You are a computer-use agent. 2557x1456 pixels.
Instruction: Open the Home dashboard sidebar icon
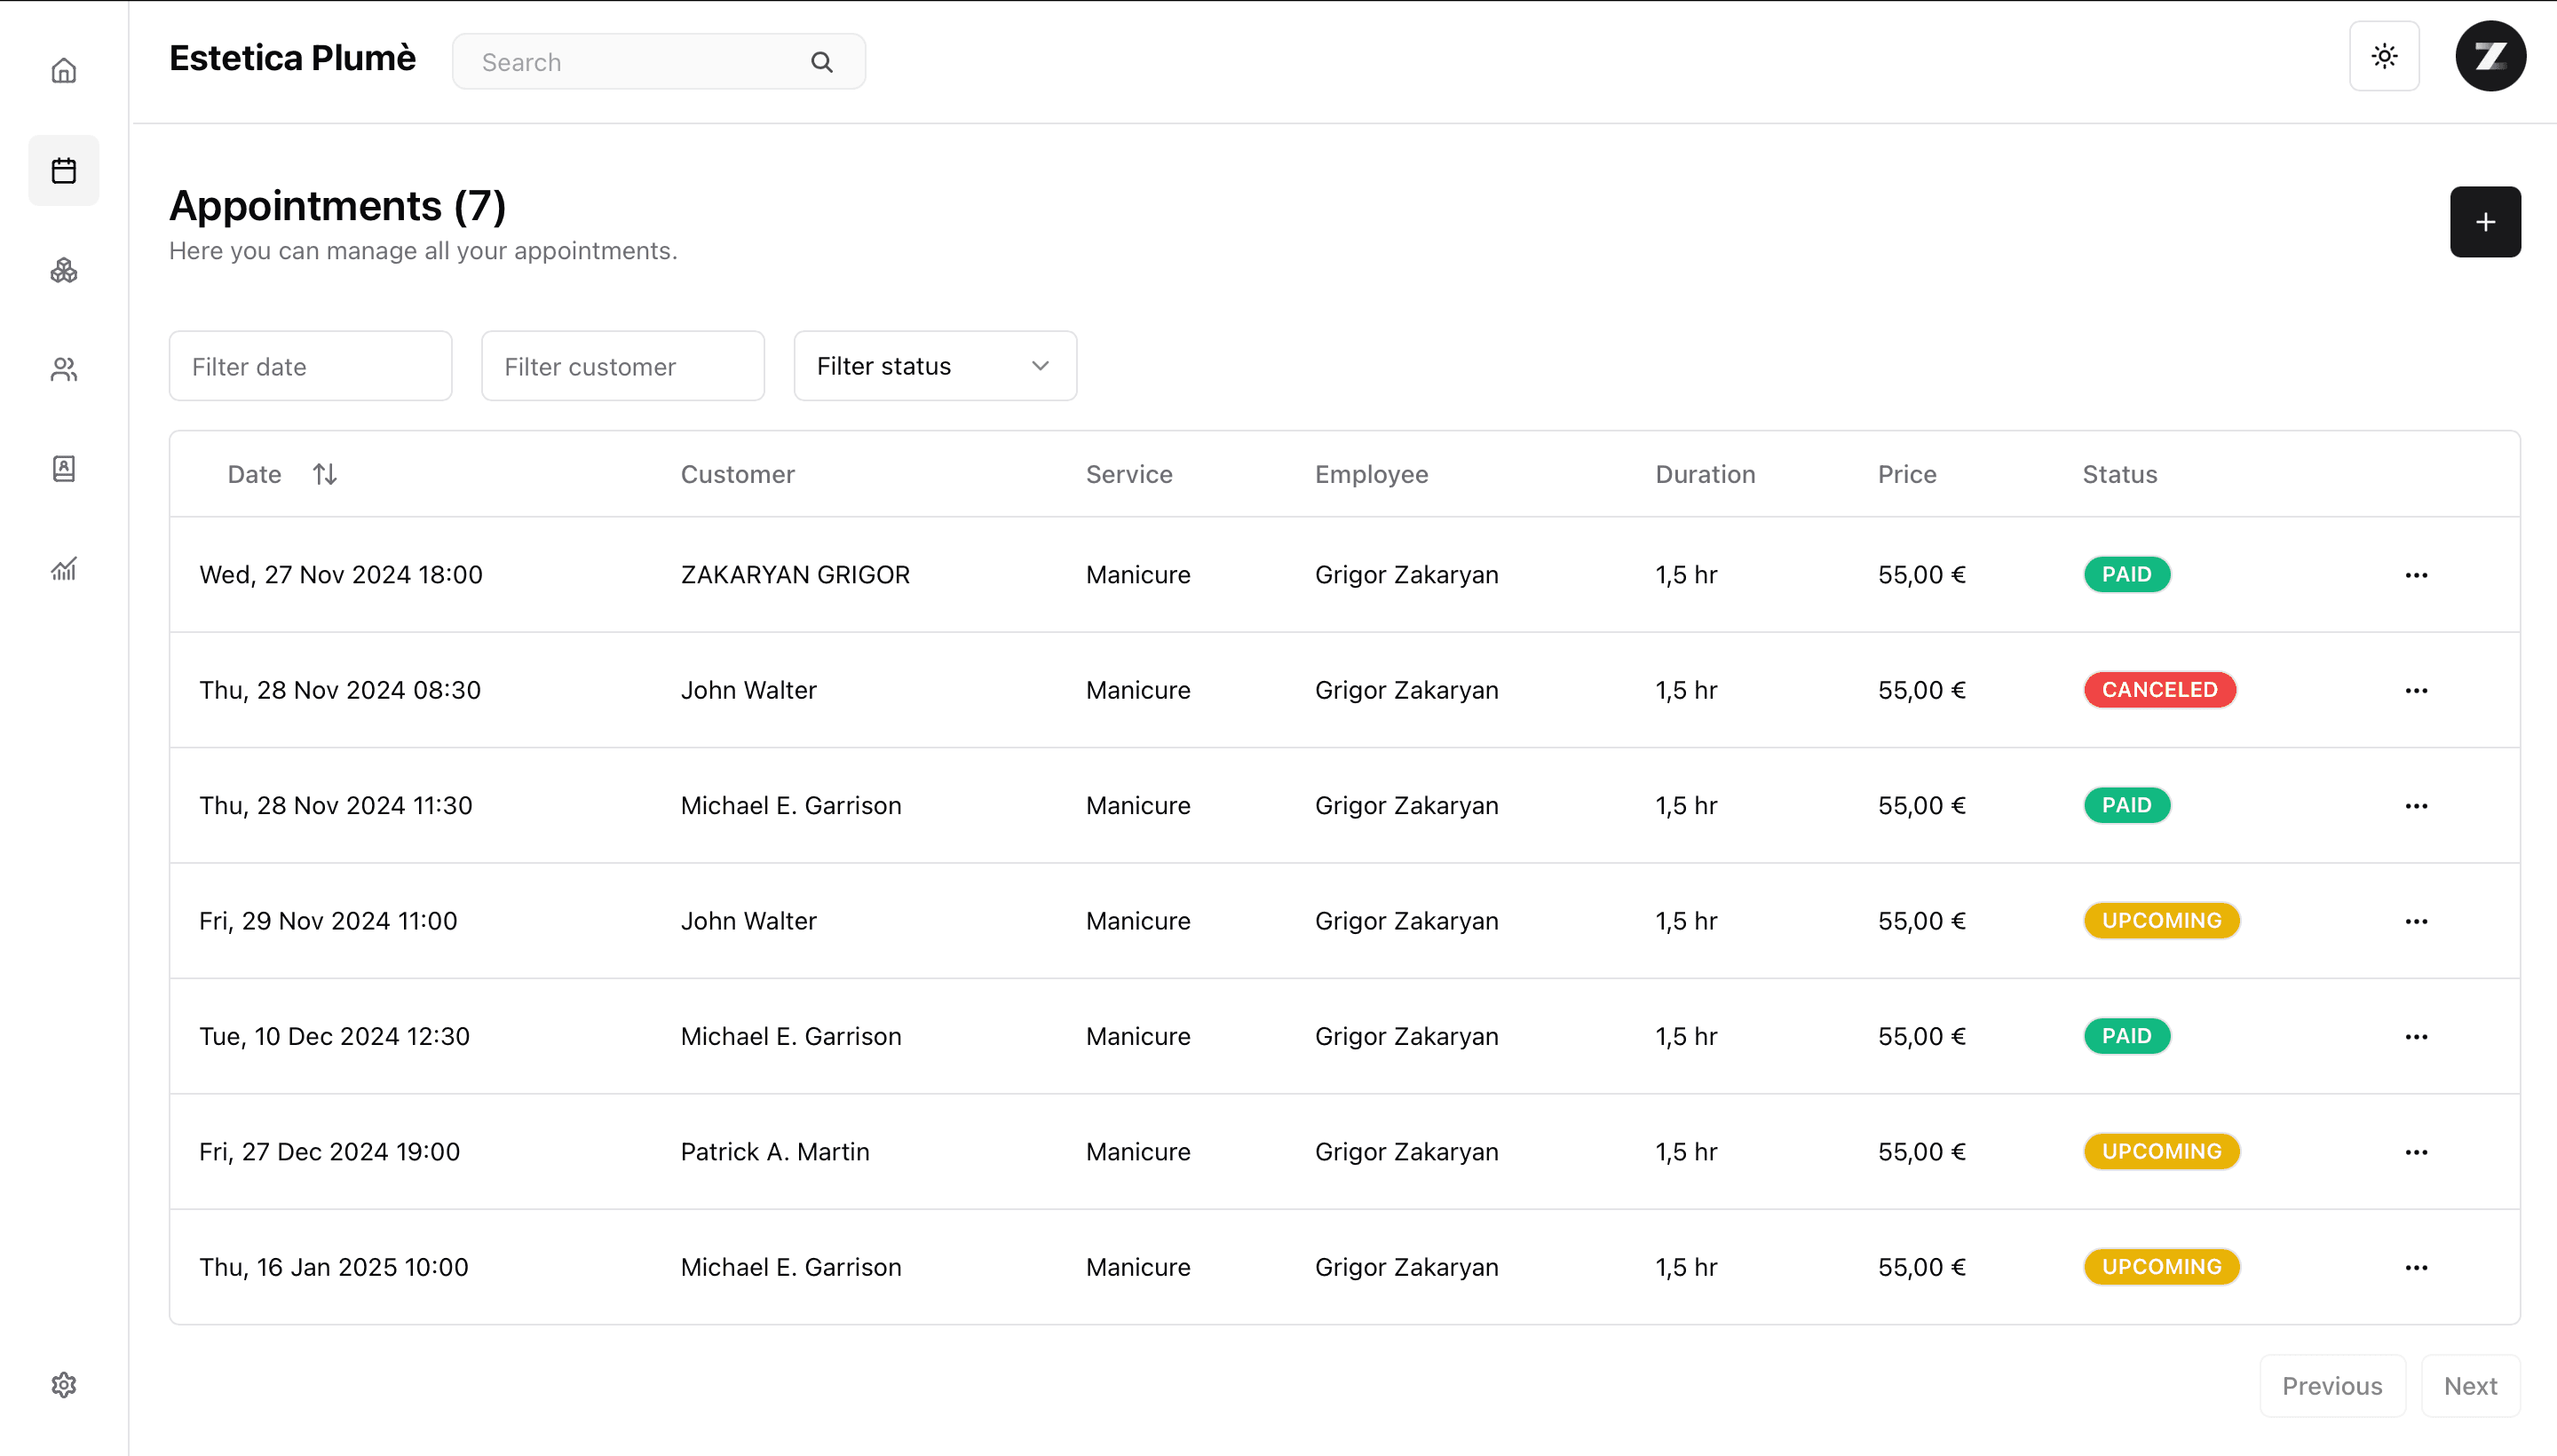[x=64, y=71]
